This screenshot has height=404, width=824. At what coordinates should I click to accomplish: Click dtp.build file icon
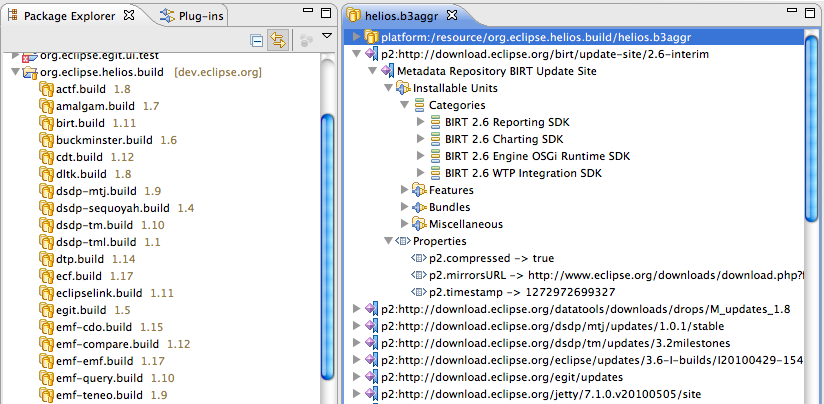coord(47,258)
